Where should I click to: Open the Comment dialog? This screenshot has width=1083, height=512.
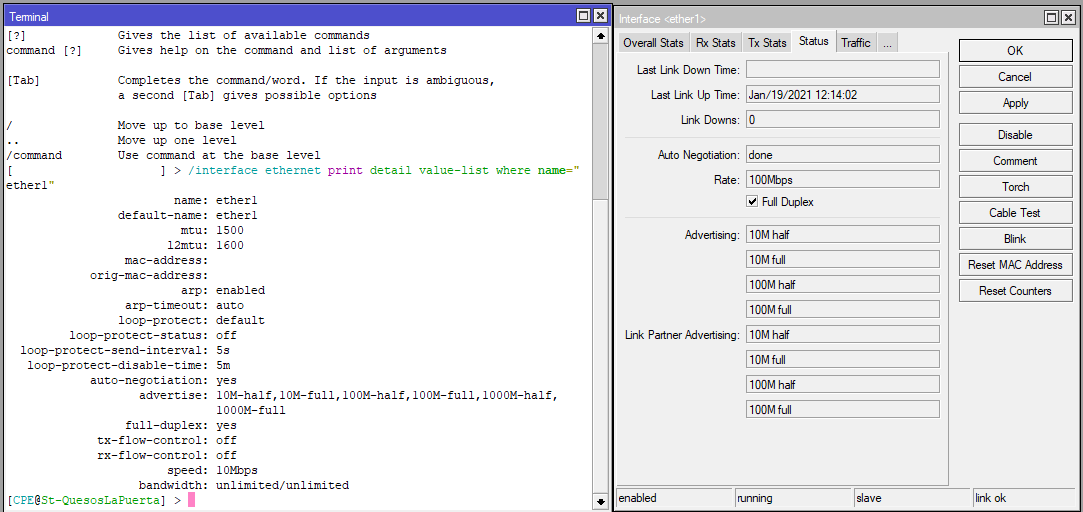point(1015,161)
